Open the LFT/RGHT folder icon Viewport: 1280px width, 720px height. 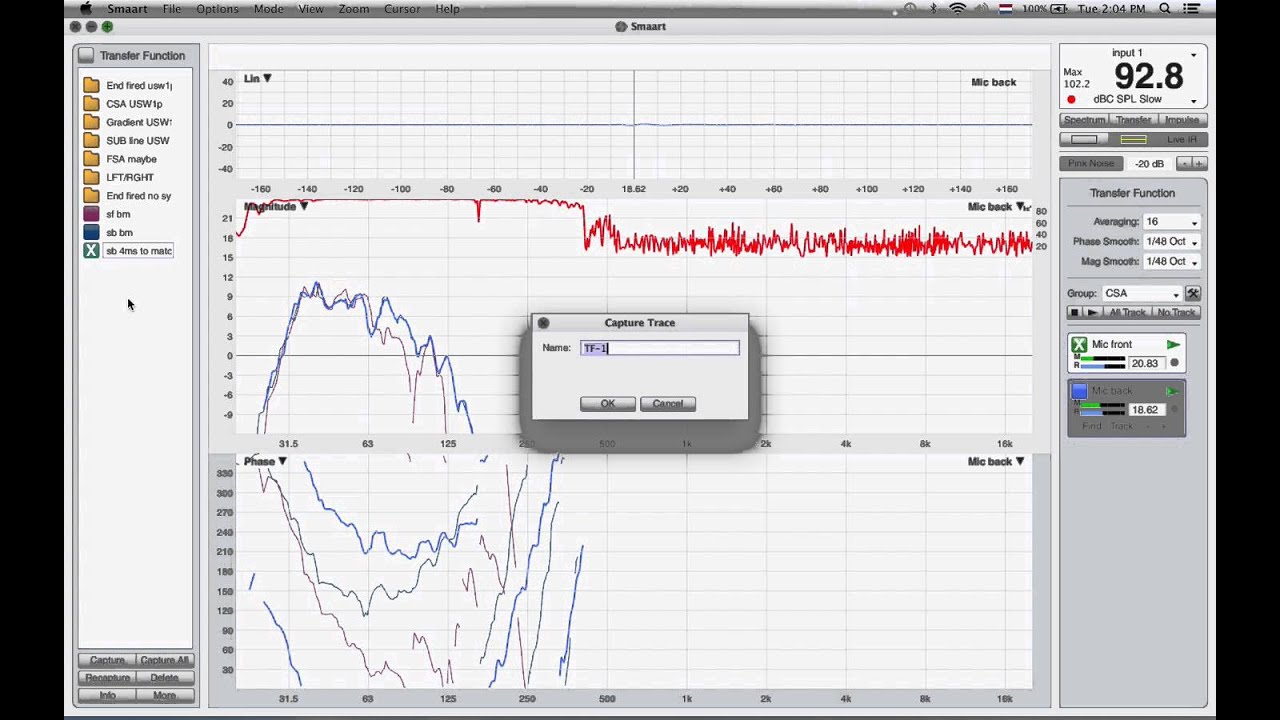(x=91, y=177)
